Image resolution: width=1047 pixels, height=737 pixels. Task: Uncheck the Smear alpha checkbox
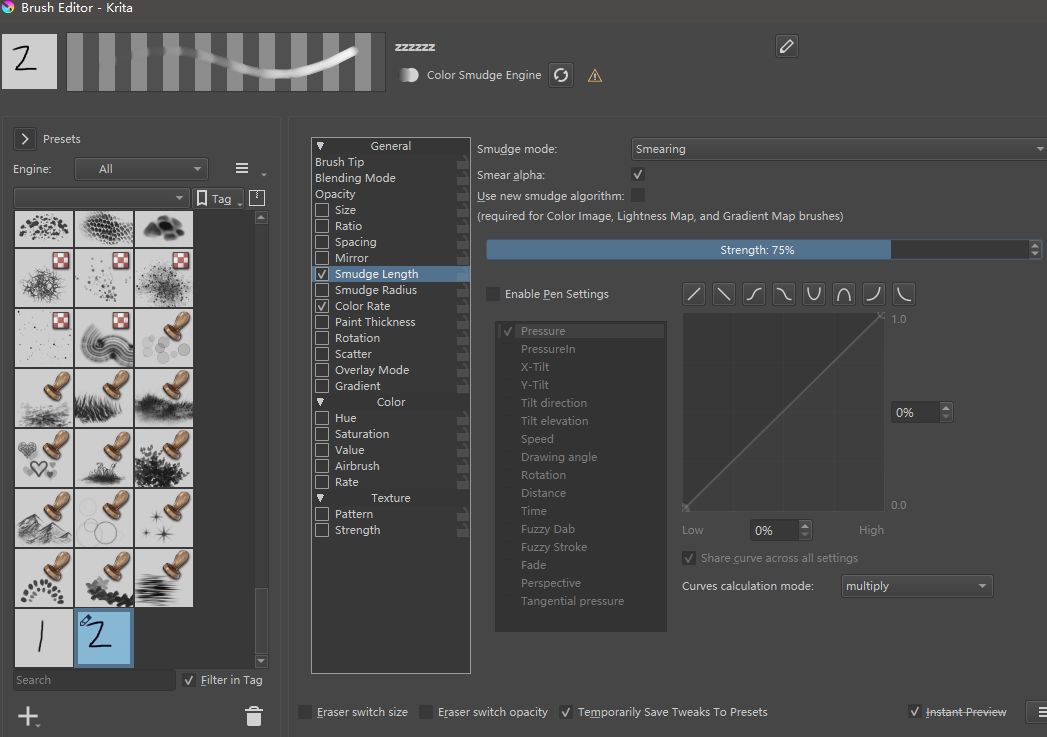(x=638, y=175)
